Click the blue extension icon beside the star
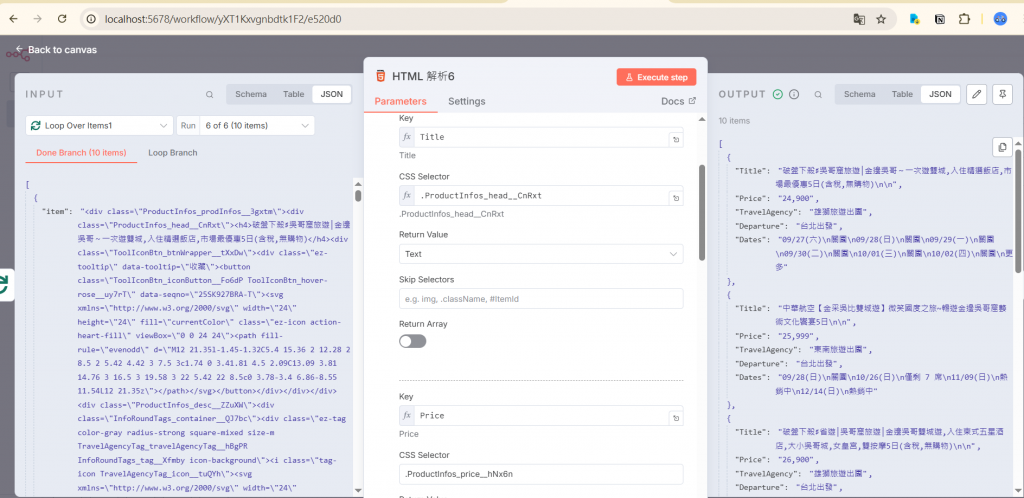1024x498 pixels. click(x=915, y=19)
